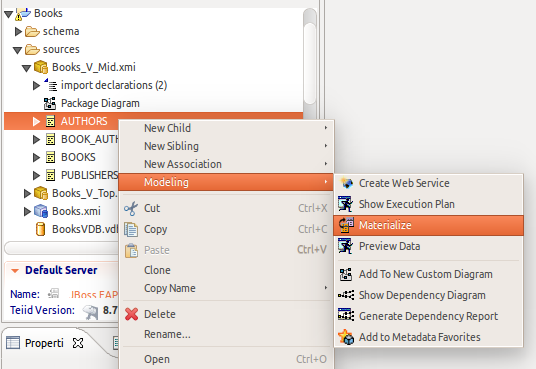
Task: Collapse the Books project node
Action: (9, 14)
